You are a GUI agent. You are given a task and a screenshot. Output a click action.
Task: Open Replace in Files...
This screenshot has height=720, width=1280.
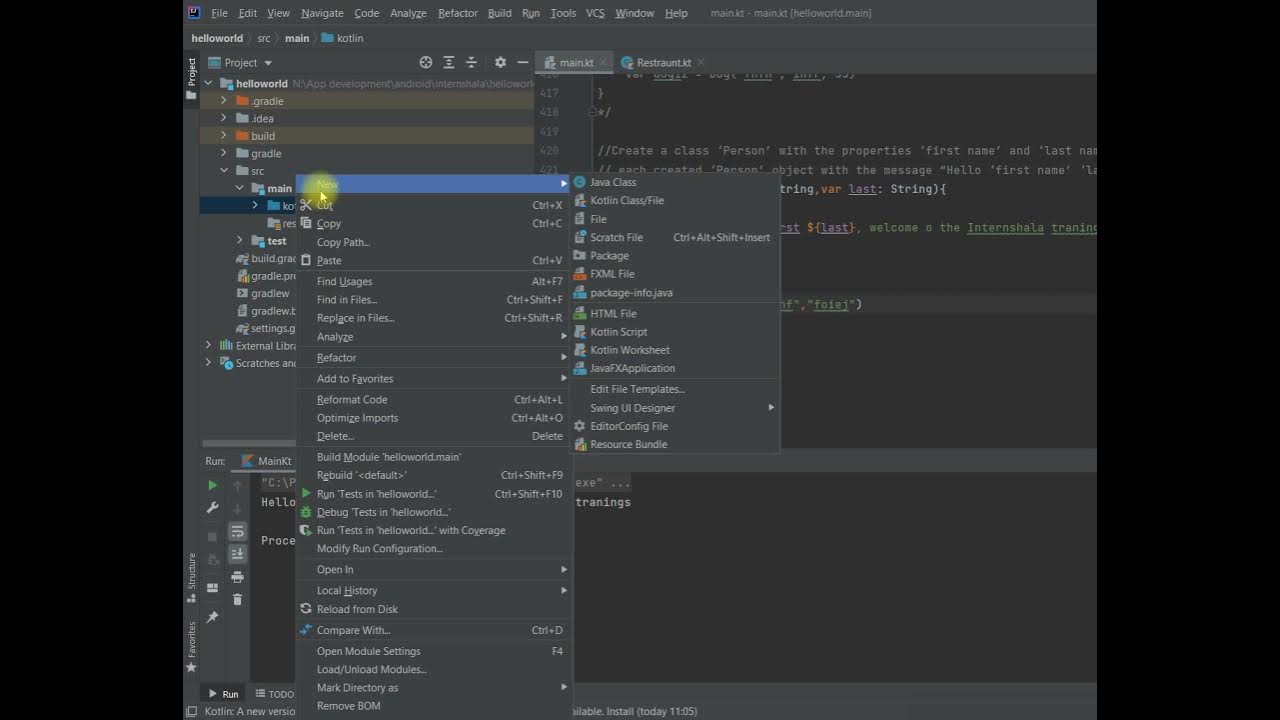[433, 318]
